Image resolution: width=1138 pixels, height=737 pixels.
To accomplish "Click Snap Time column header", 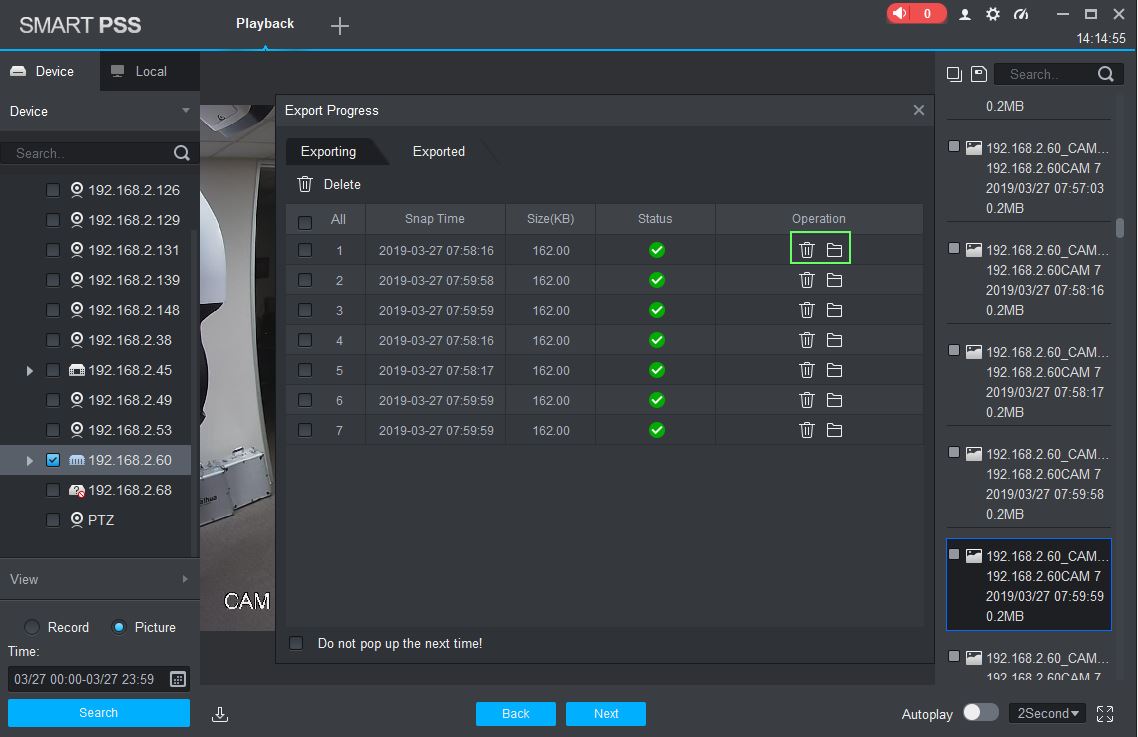I will click(x=435, y=219).
